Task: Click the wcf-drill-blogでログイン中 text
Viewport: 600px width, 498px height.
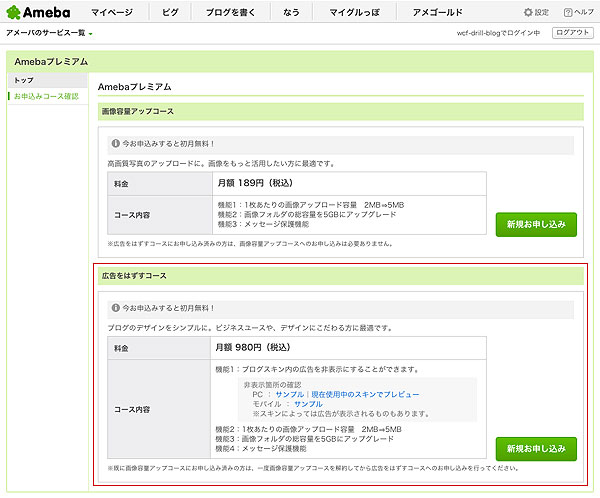Action: pyautogui.click(x=498, y=33)
